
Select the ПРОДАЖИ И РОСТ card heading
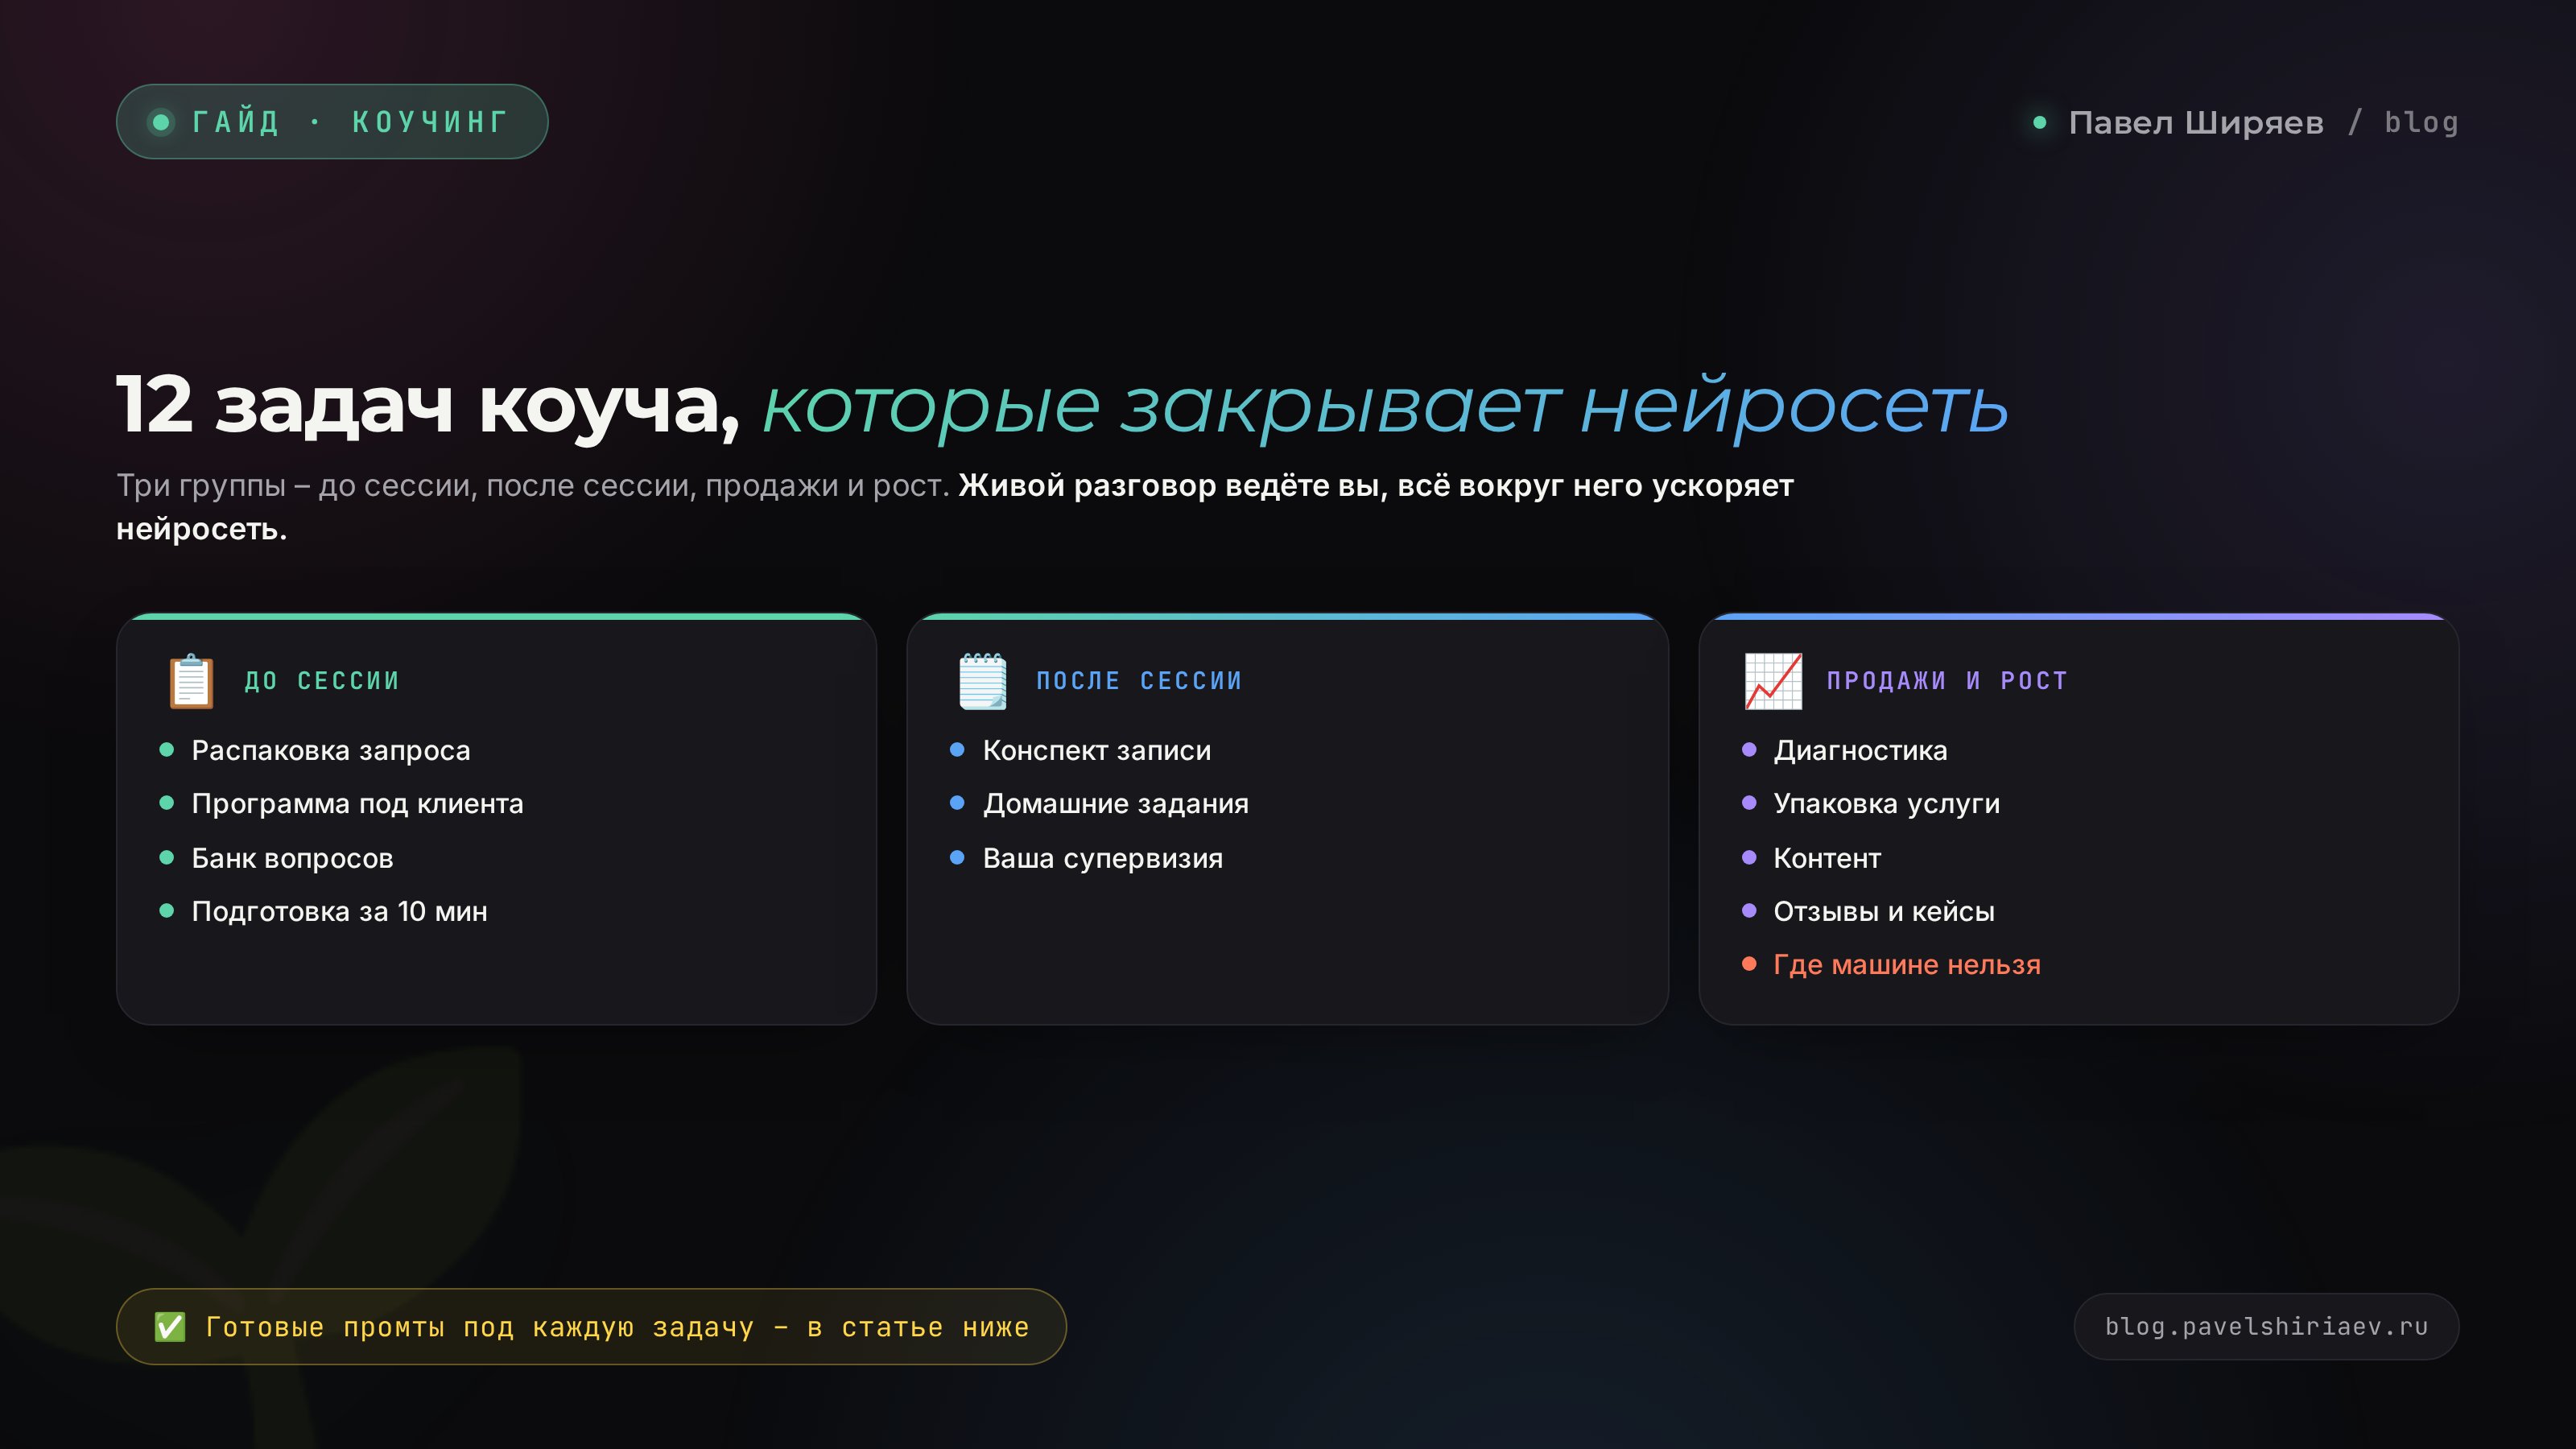click(x=1947, y=681)
